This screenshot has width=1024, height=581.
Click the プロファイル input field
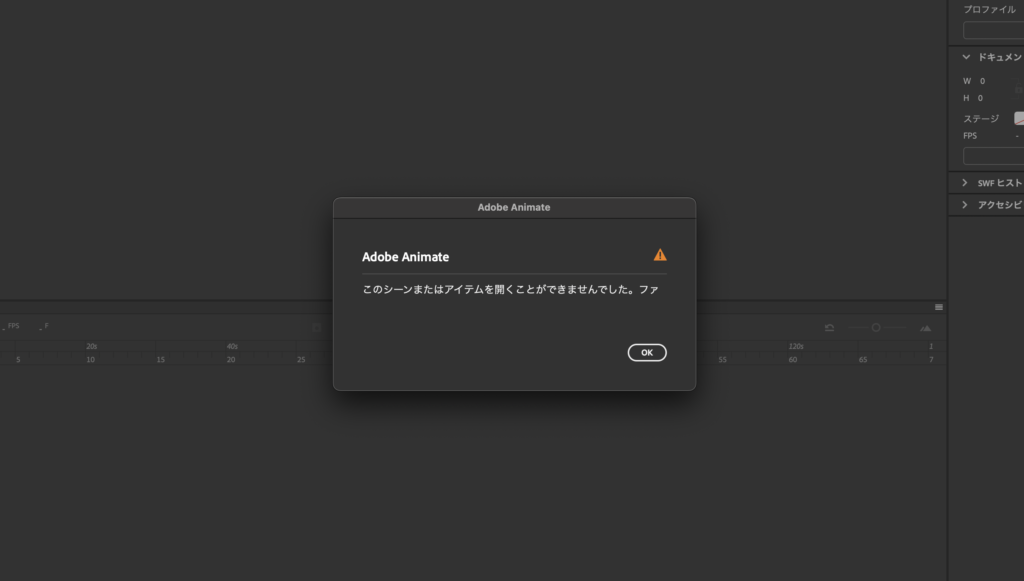[993, 30]
